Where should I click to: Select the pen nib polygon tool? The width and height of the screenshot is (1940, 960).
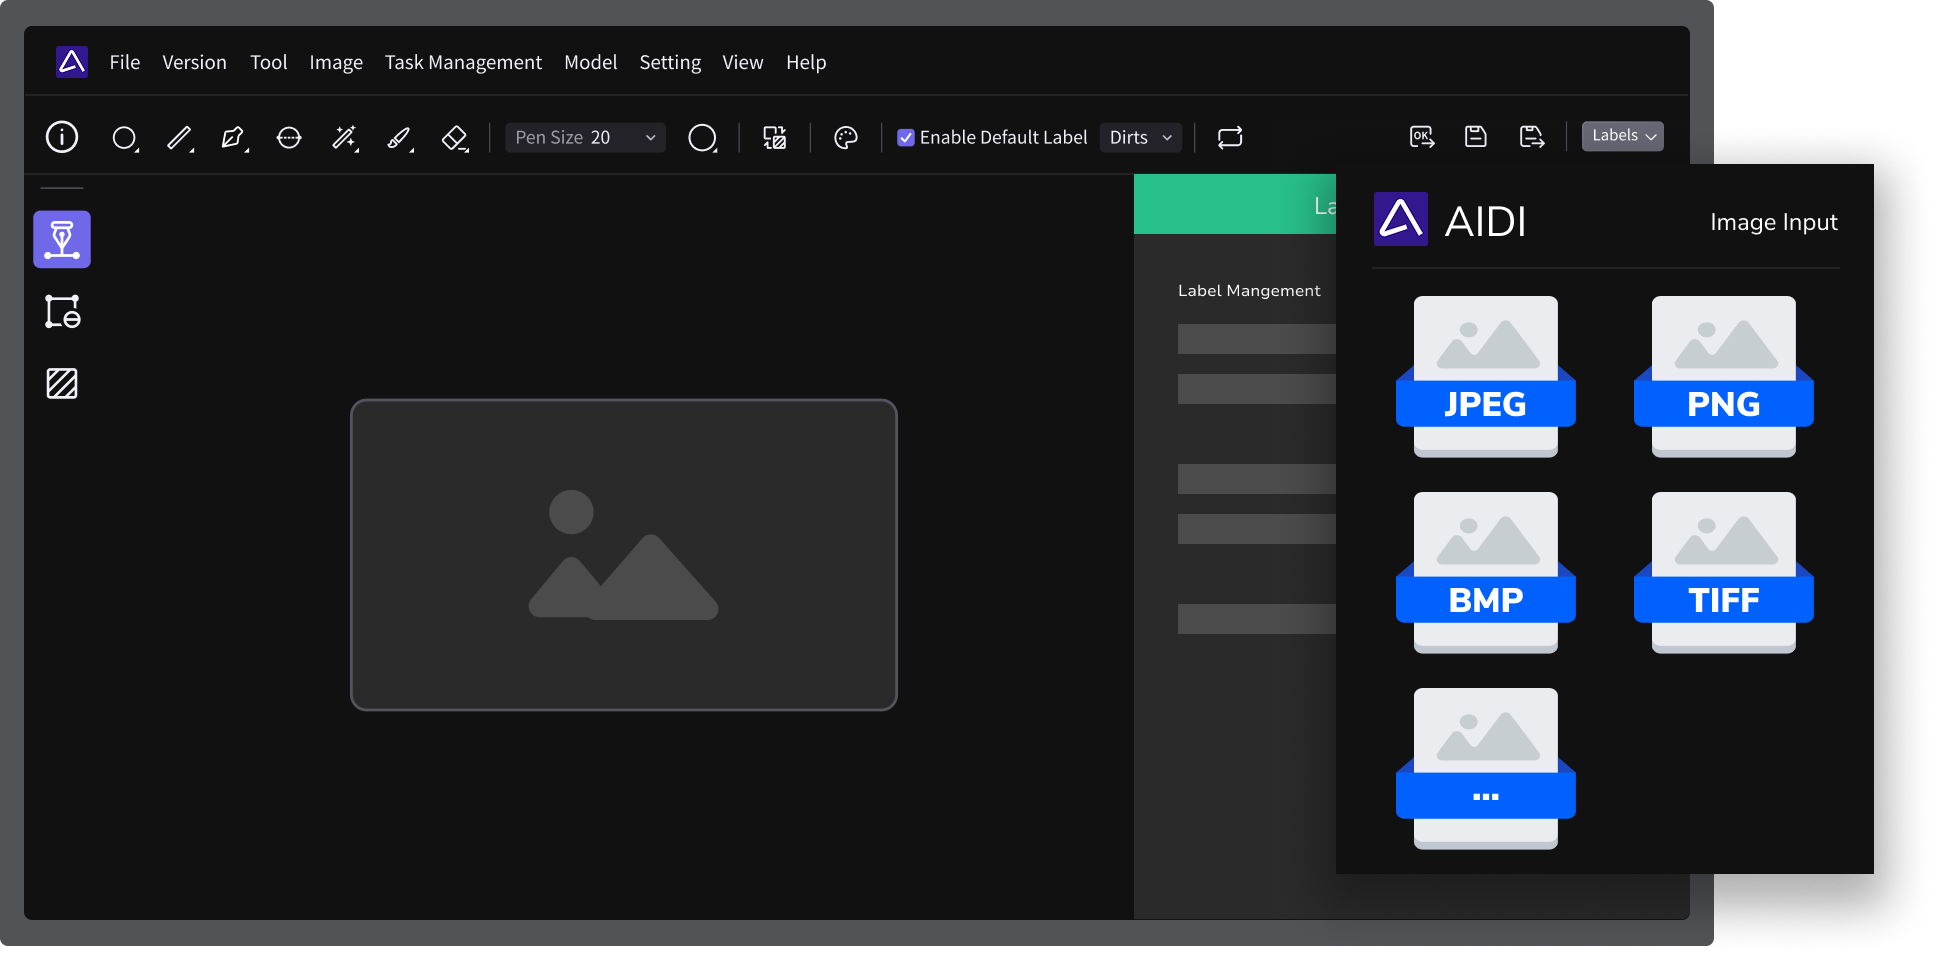(233, 138)
